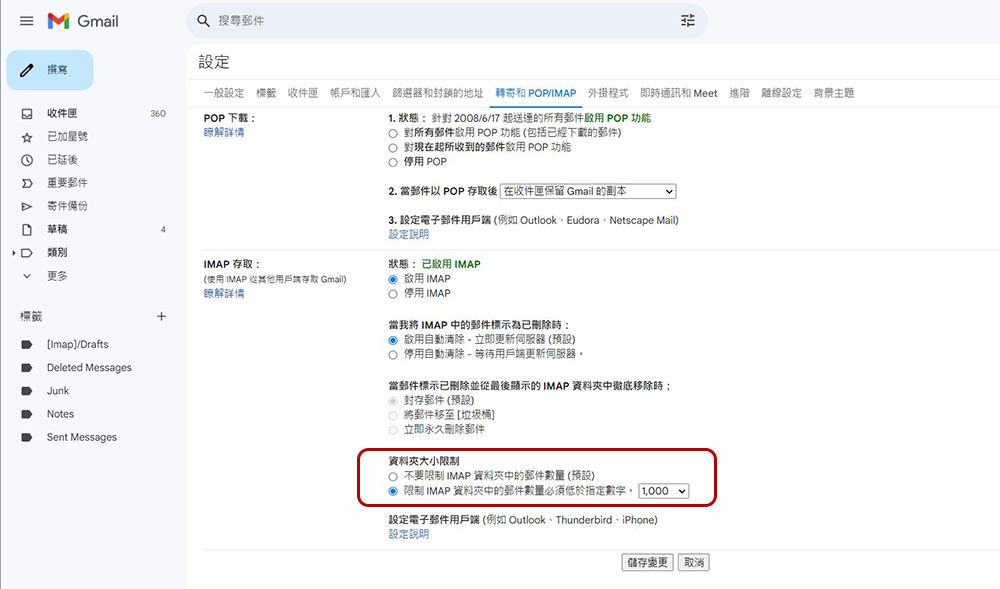
Task: Select 停用 IMAP radio
Action: point(393,294)
